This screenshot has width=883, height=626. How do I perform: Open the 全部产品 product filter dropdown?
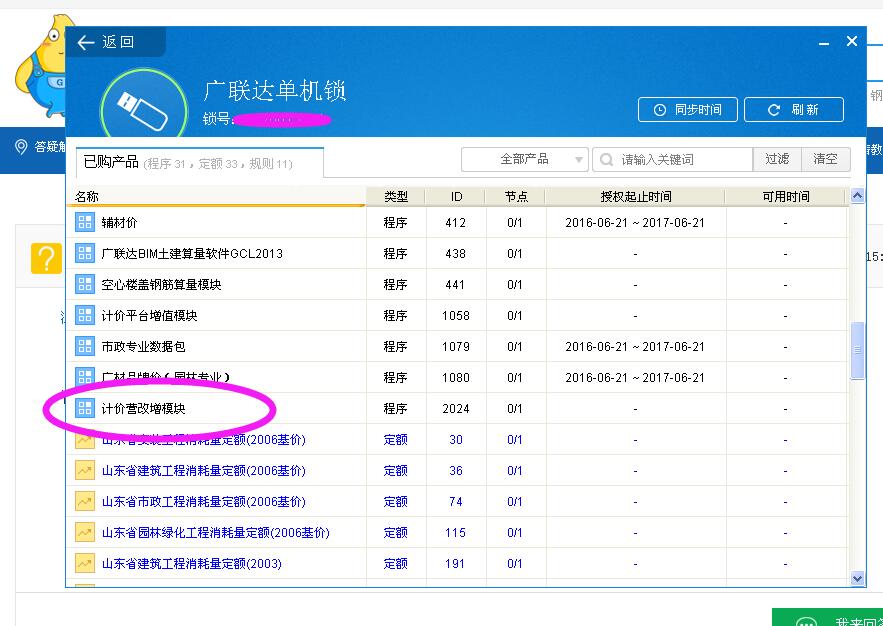(524, 159)
